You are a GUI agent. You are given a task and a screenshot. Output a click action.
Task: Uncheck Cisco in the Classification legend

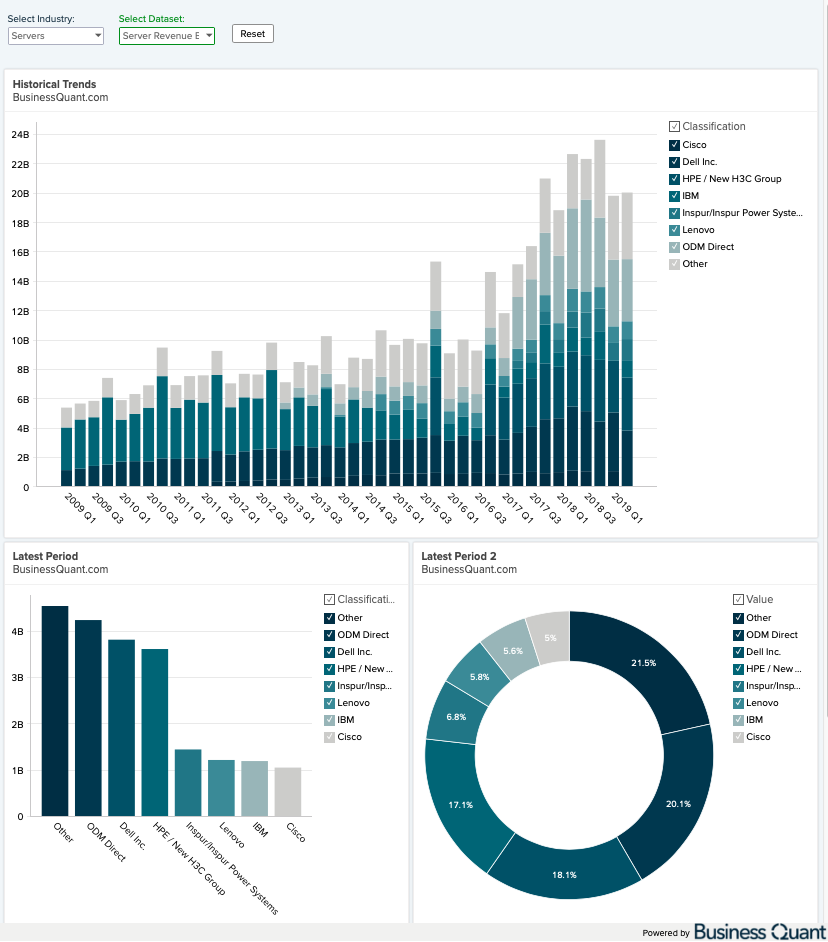click(673, 145)
